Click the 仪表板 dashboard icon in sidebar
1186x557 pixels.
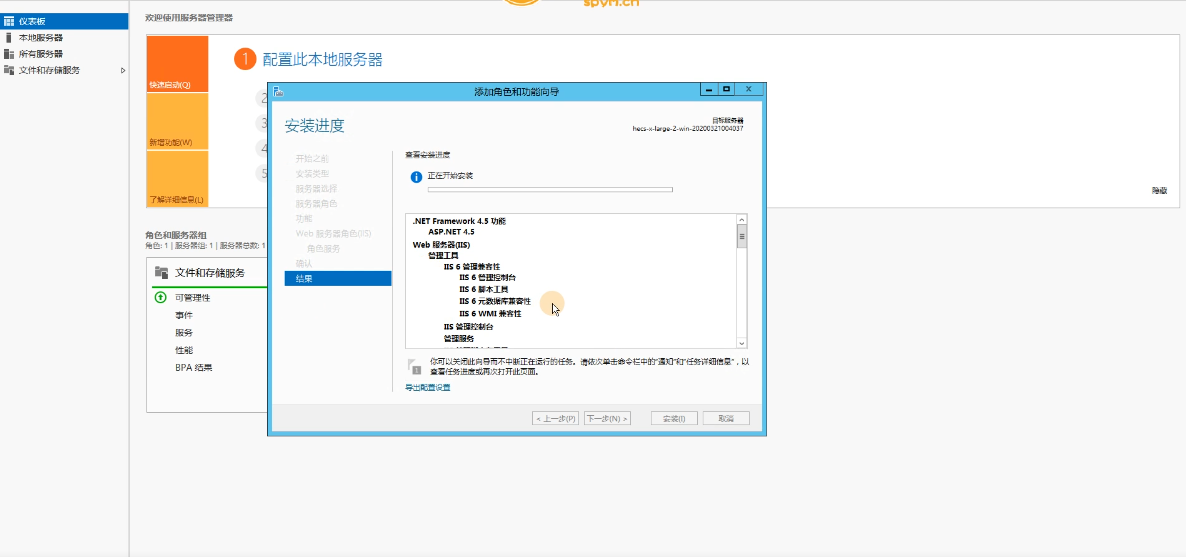(x=9, y=21)
